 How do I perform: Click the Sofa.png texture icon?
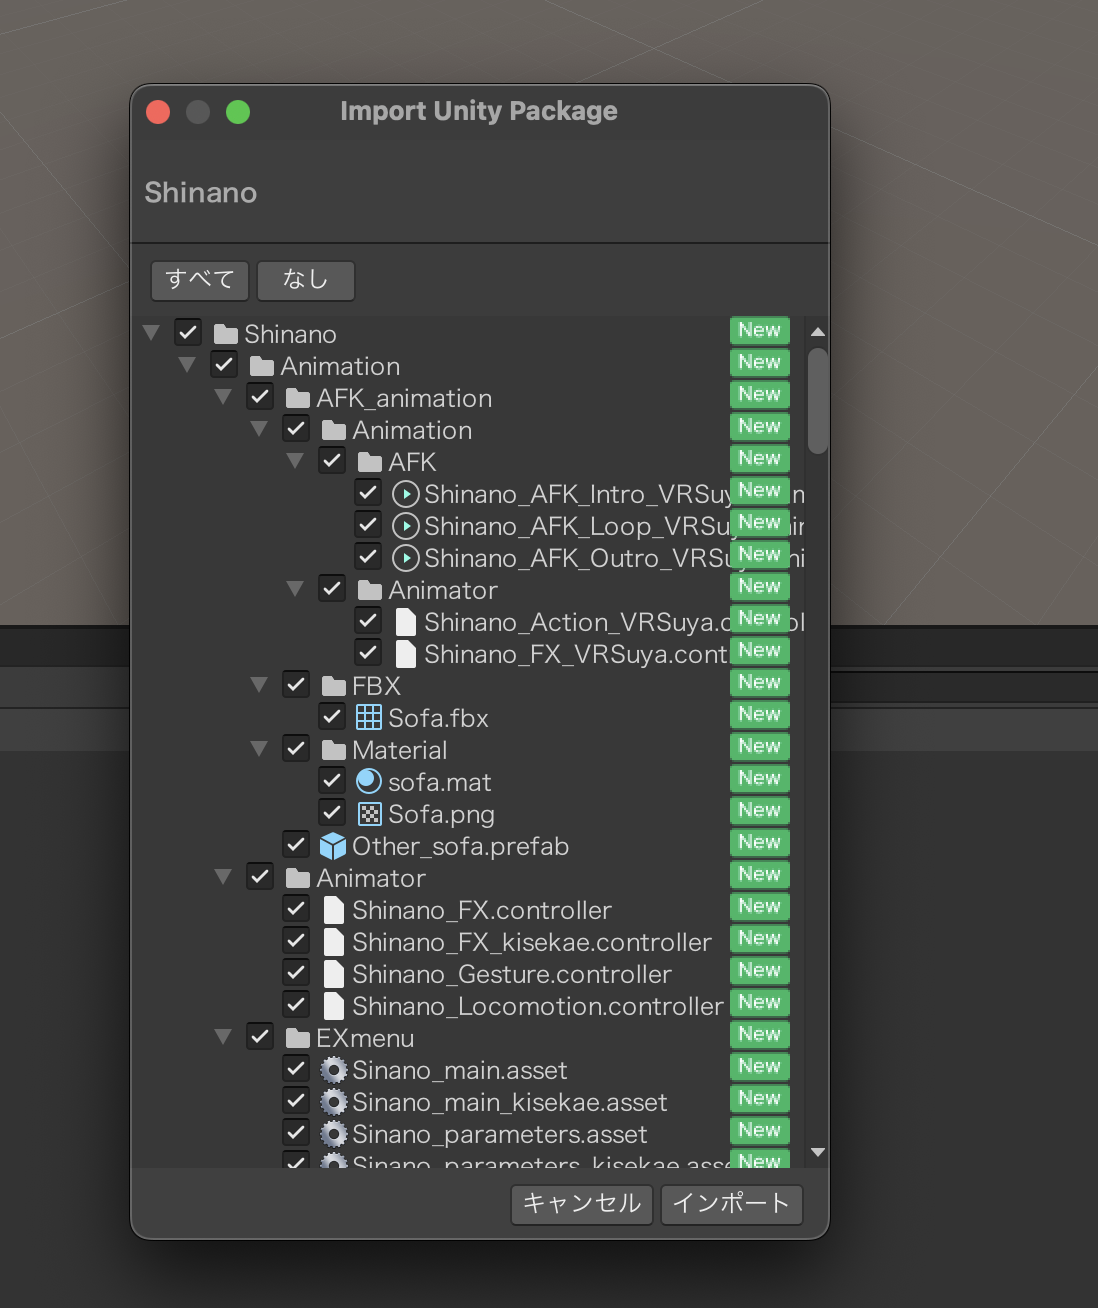point(369,813)
